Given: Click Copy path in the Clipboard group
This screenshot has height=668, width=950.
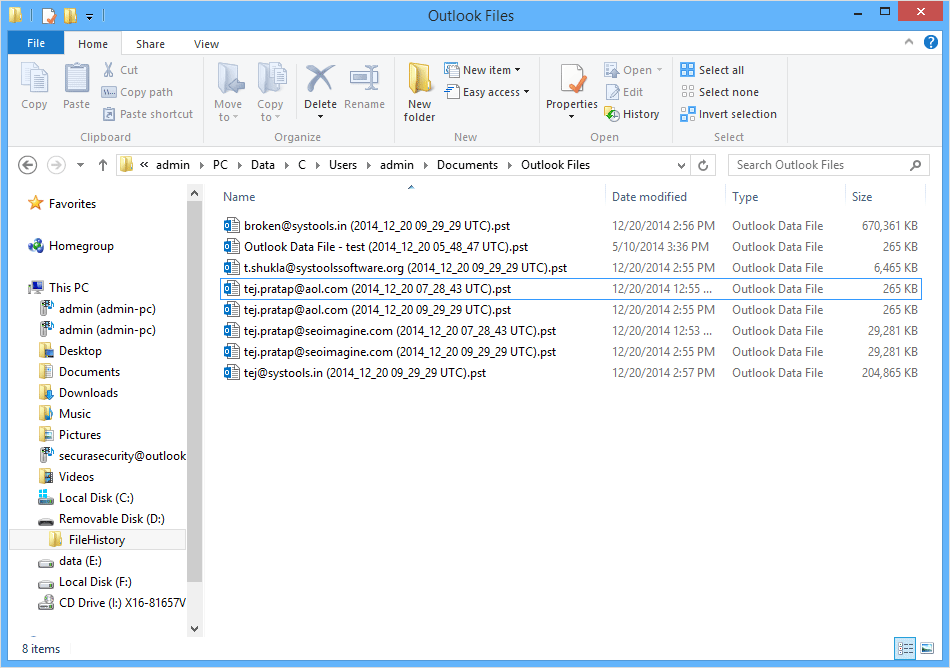Looking at the screenshot, I should 138,92.
